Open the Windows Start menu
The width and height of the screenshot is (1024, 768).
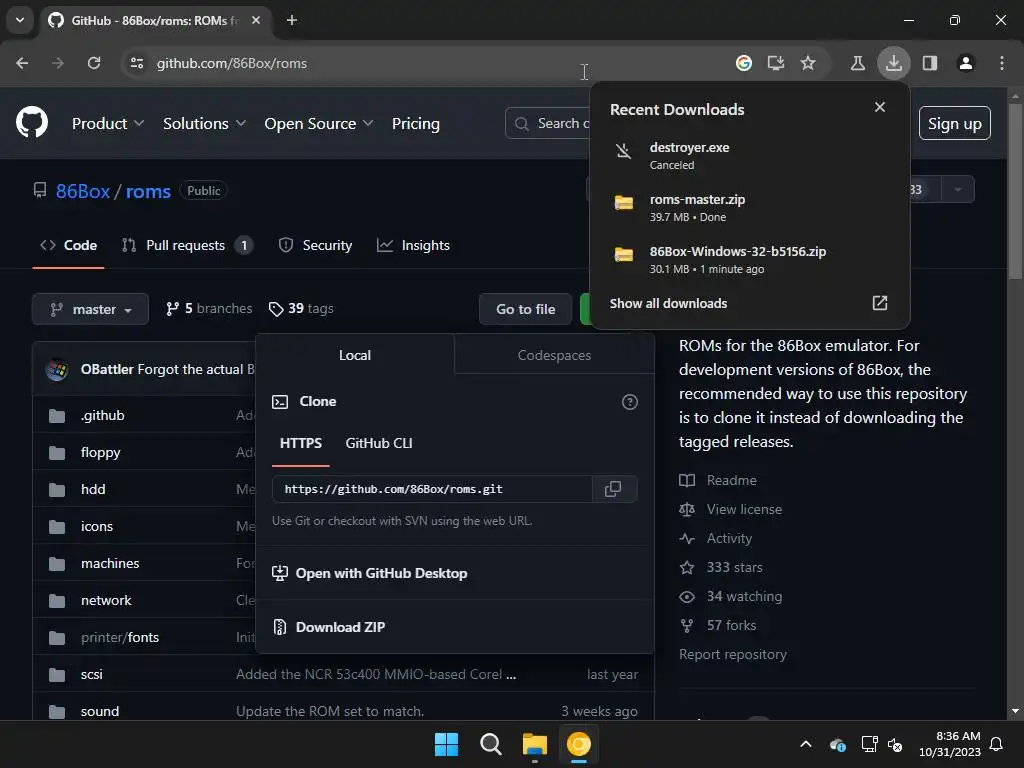(447, 744)
